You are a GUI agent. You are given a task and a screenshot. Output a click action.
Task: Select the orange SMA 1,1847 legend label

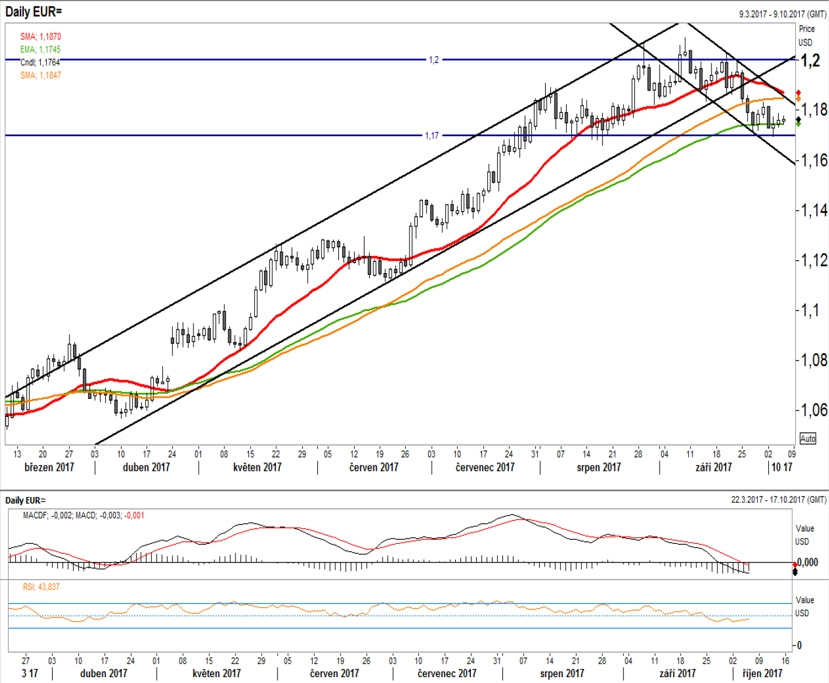41,75
